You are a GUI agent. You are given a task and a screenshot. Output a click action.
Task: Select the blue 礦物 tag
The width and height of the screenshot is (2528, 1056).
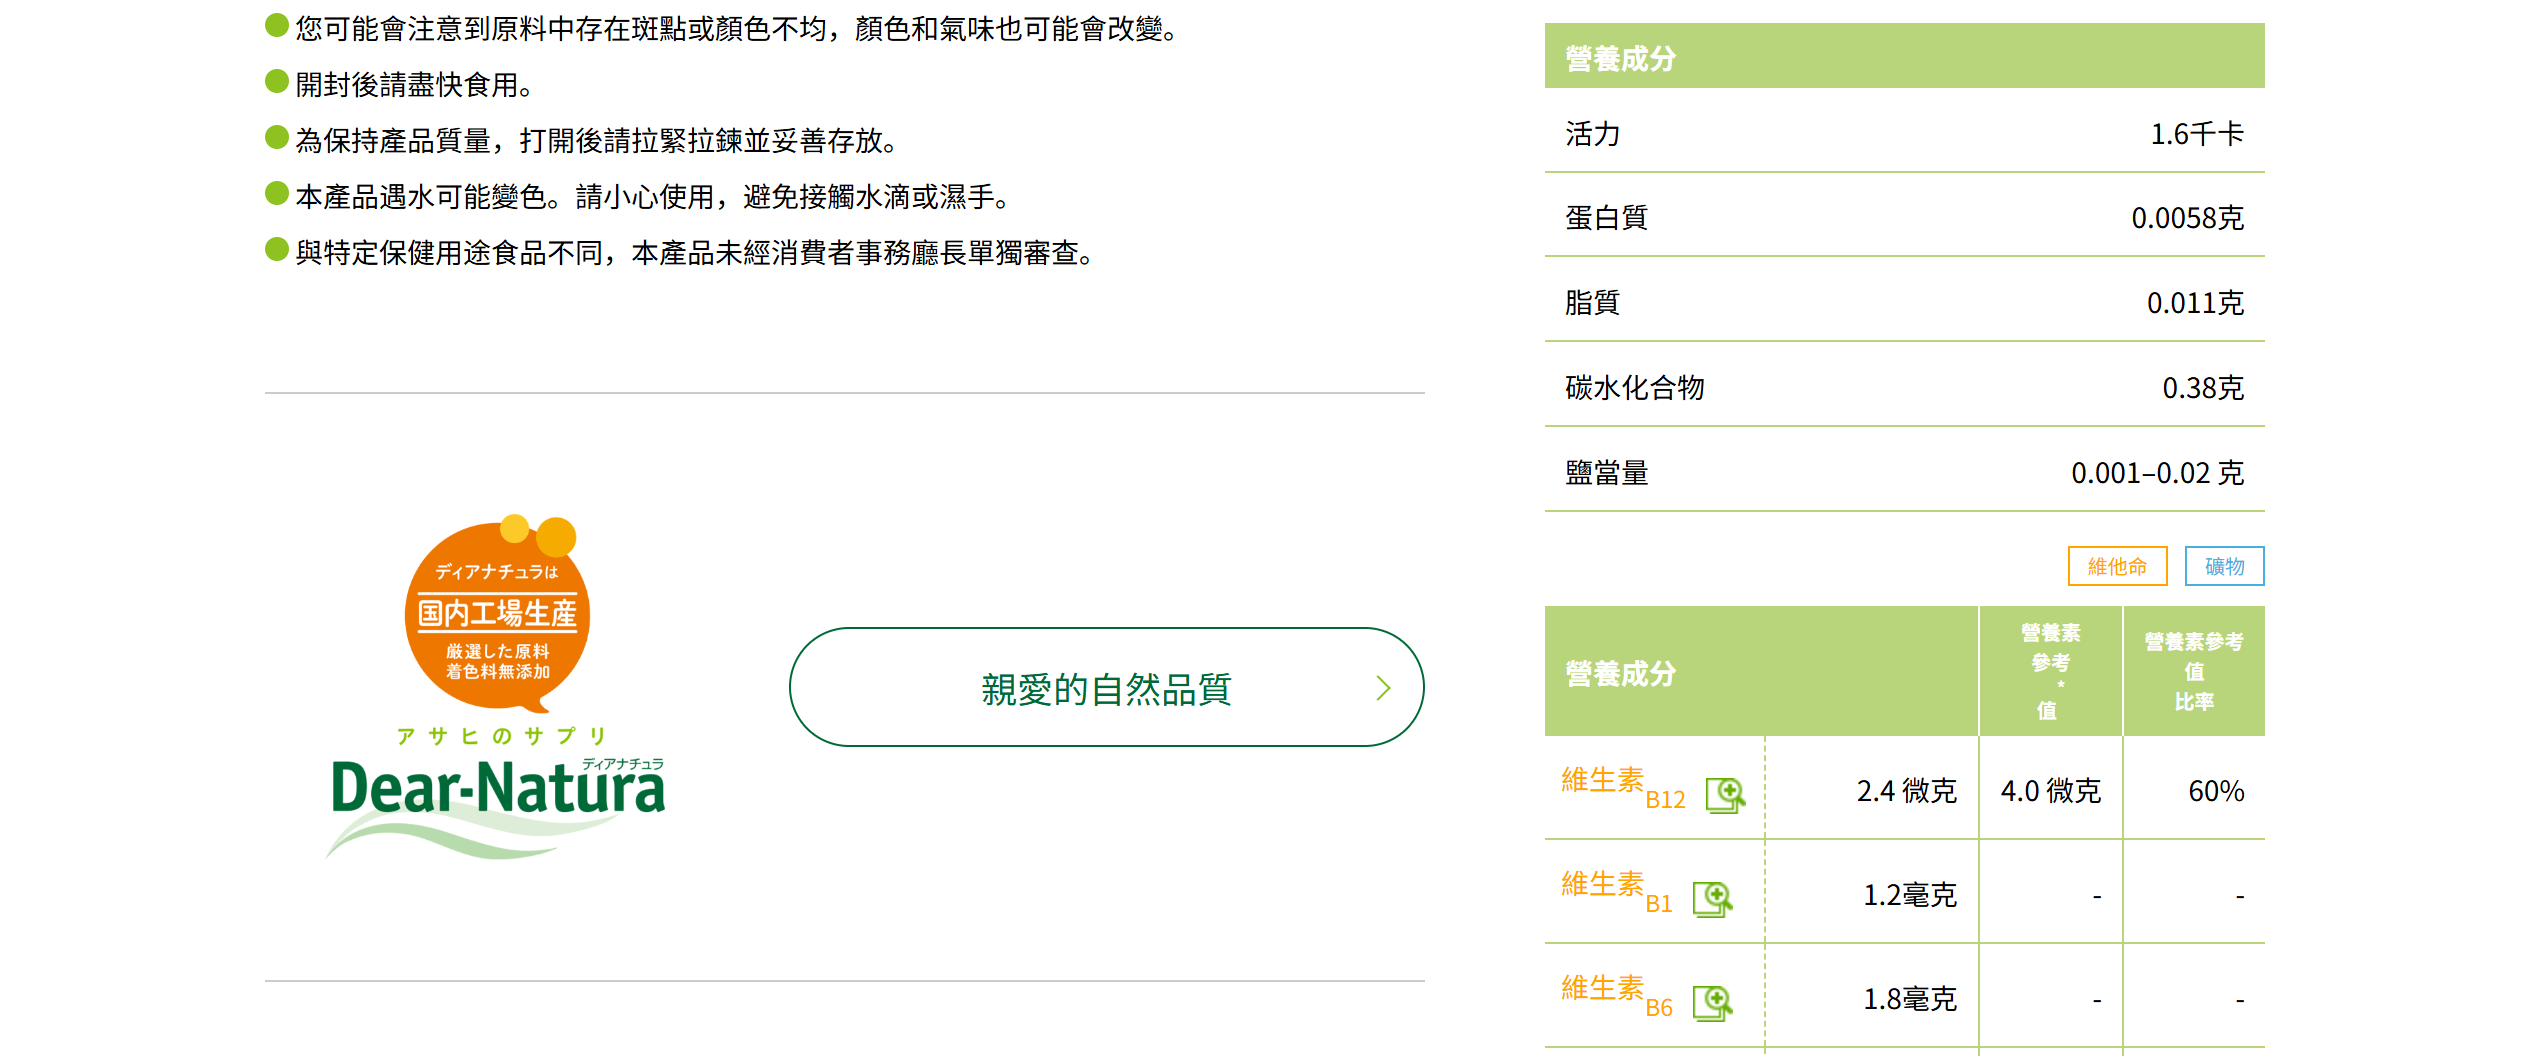tap(2224, 566)
